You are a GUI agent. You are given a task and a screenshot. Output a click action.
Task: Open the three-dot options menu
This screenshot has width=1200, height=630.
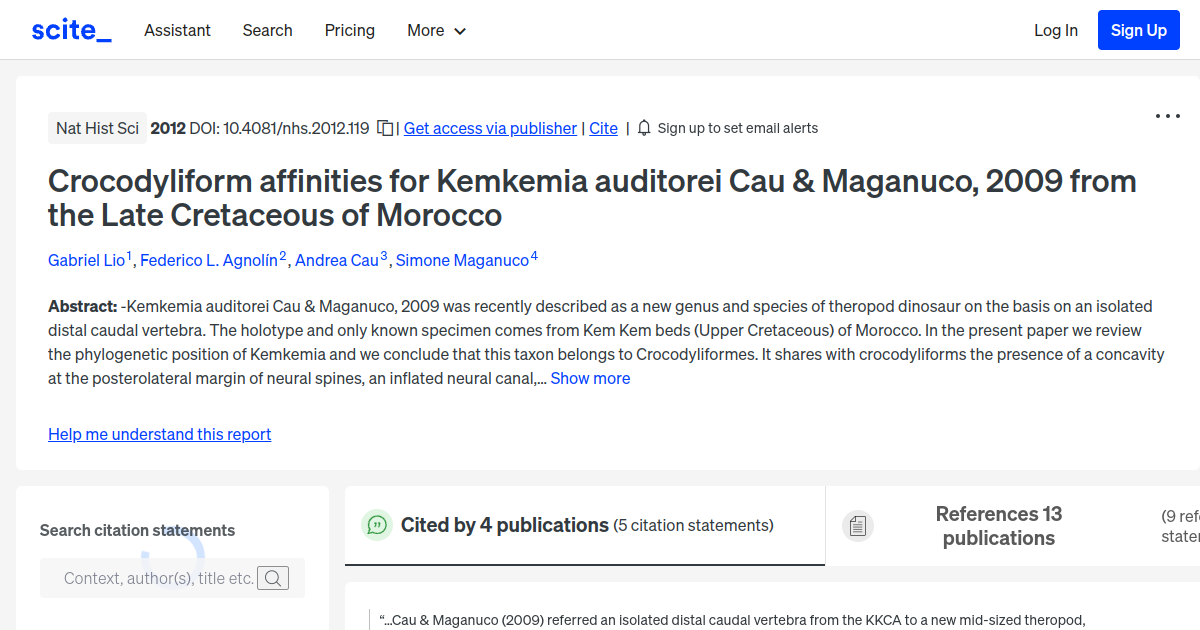click(x=1167, y=116)
